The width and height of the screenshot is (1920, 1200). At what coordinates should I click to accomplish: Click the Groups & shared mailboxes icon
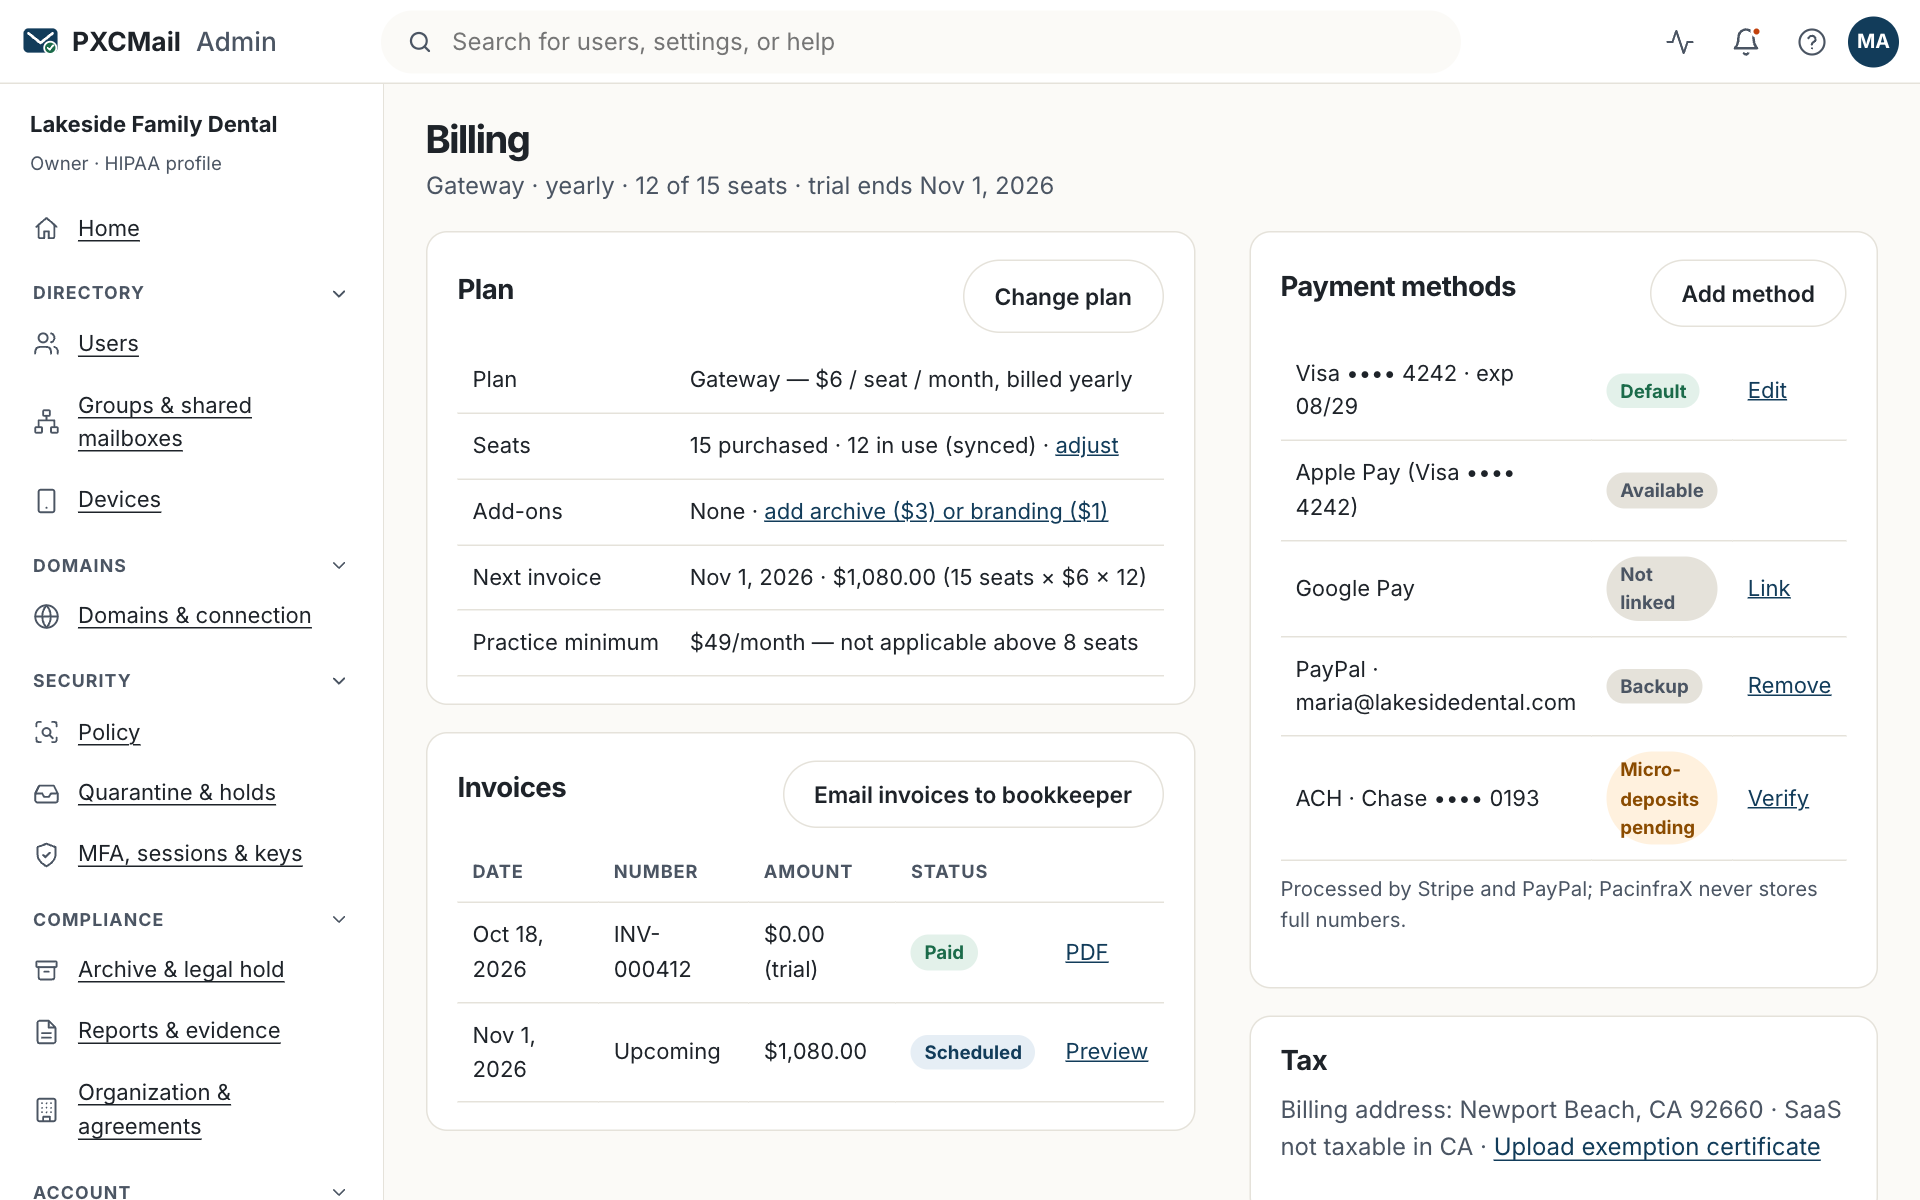(46, 421)
